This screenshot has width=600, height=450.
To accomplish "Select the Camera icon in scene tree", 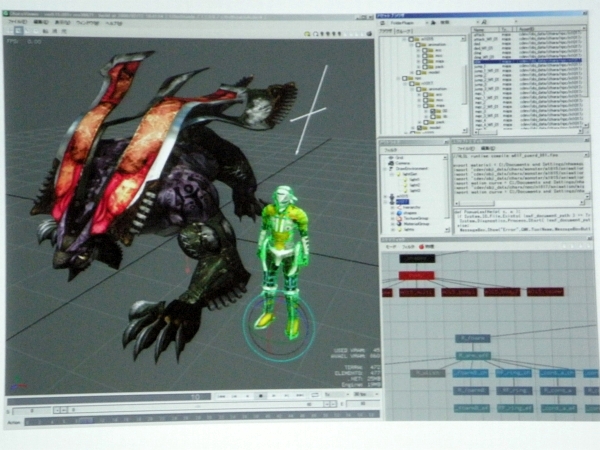I will click(391, 163).
